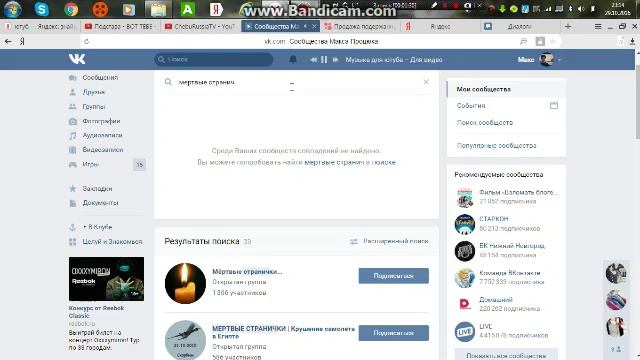This screenshot has width=640, height=360.
Task: Subscribe to Крушение самолета в Египте group
Action: pyautogui.click(x=393, y=333)
